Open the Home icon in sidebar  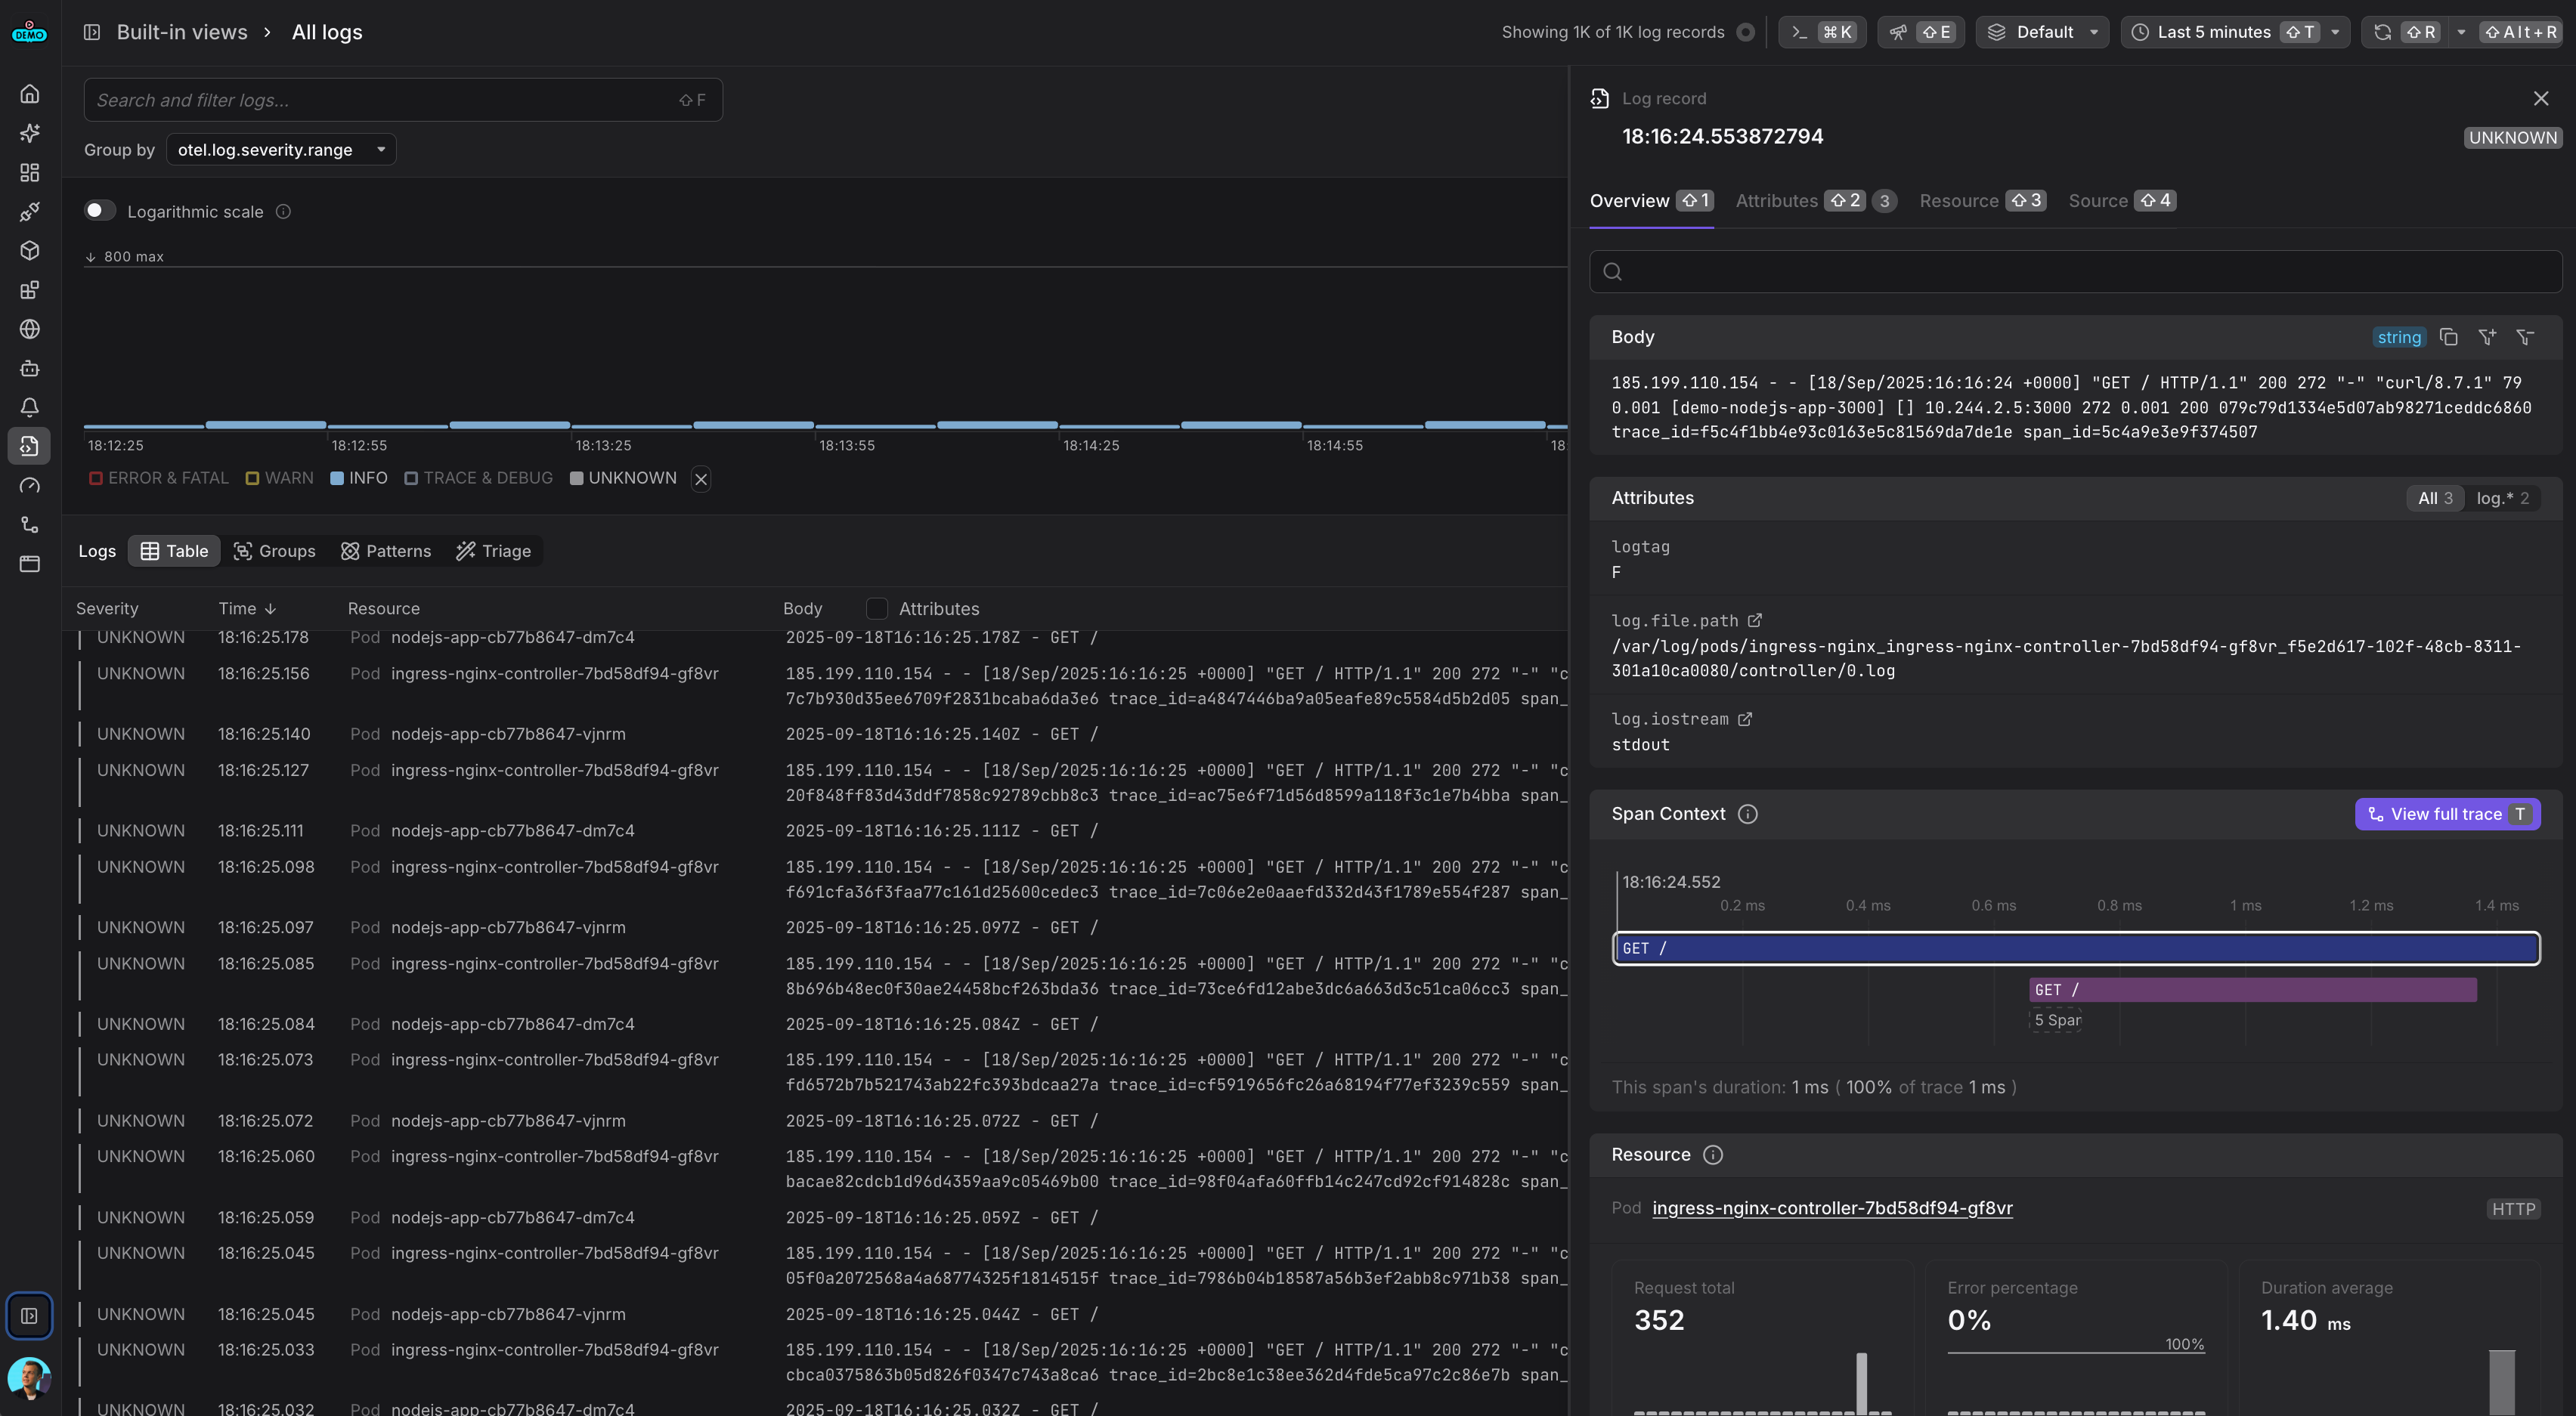[30, 94]
